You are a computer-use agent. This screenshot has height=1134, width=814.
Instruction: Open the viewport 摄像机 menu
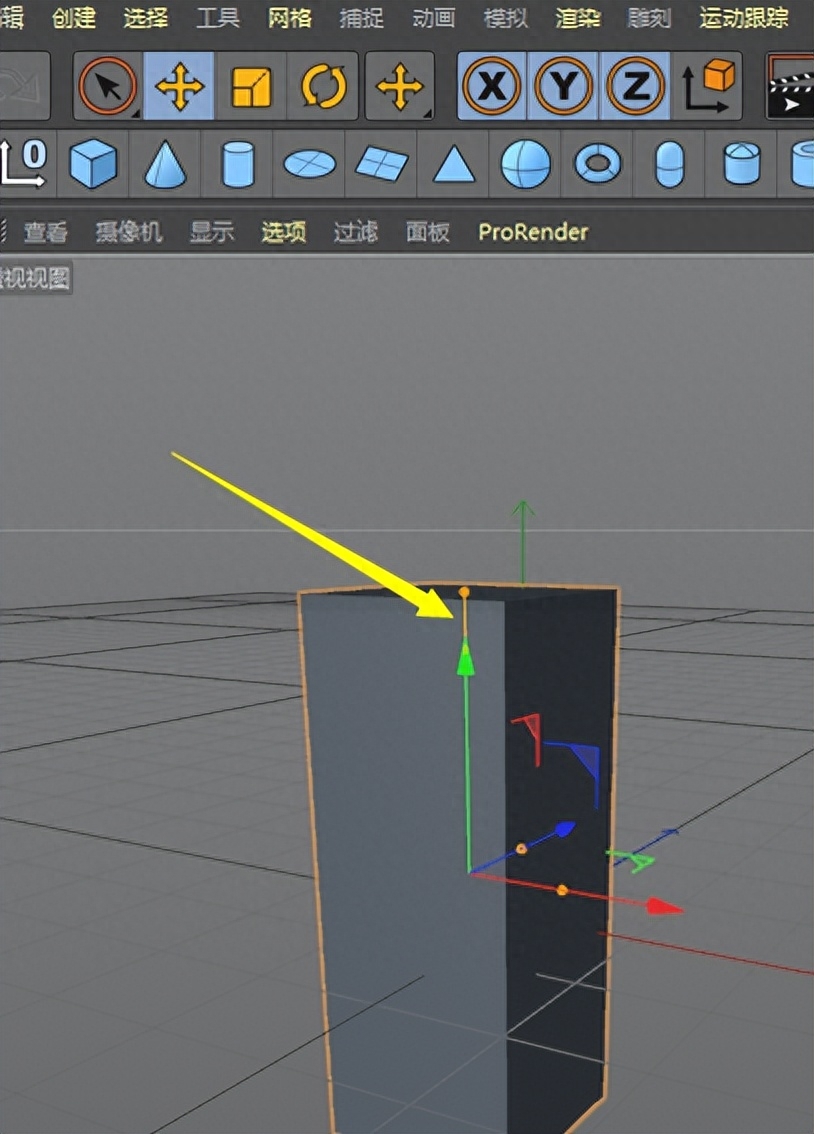pyautogui.click(x=129, y=232)
